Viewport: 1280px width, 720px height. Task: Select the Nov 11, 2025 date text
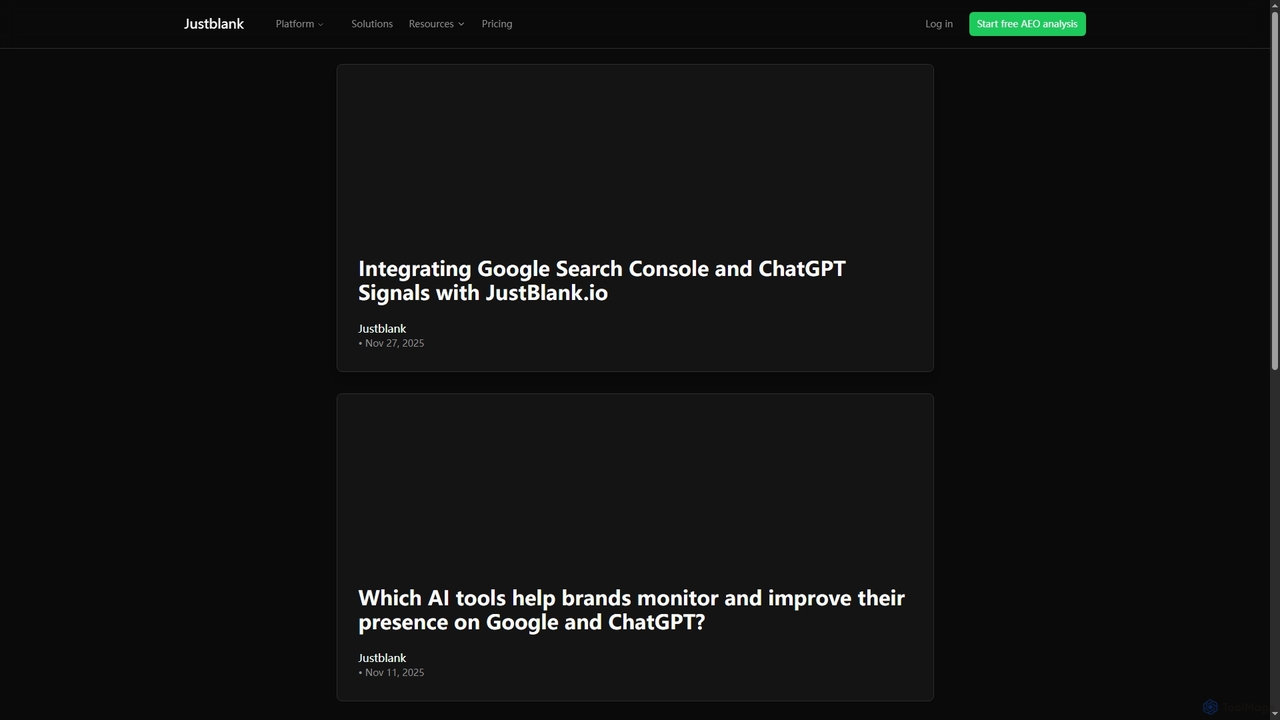(x=394, y=672)
